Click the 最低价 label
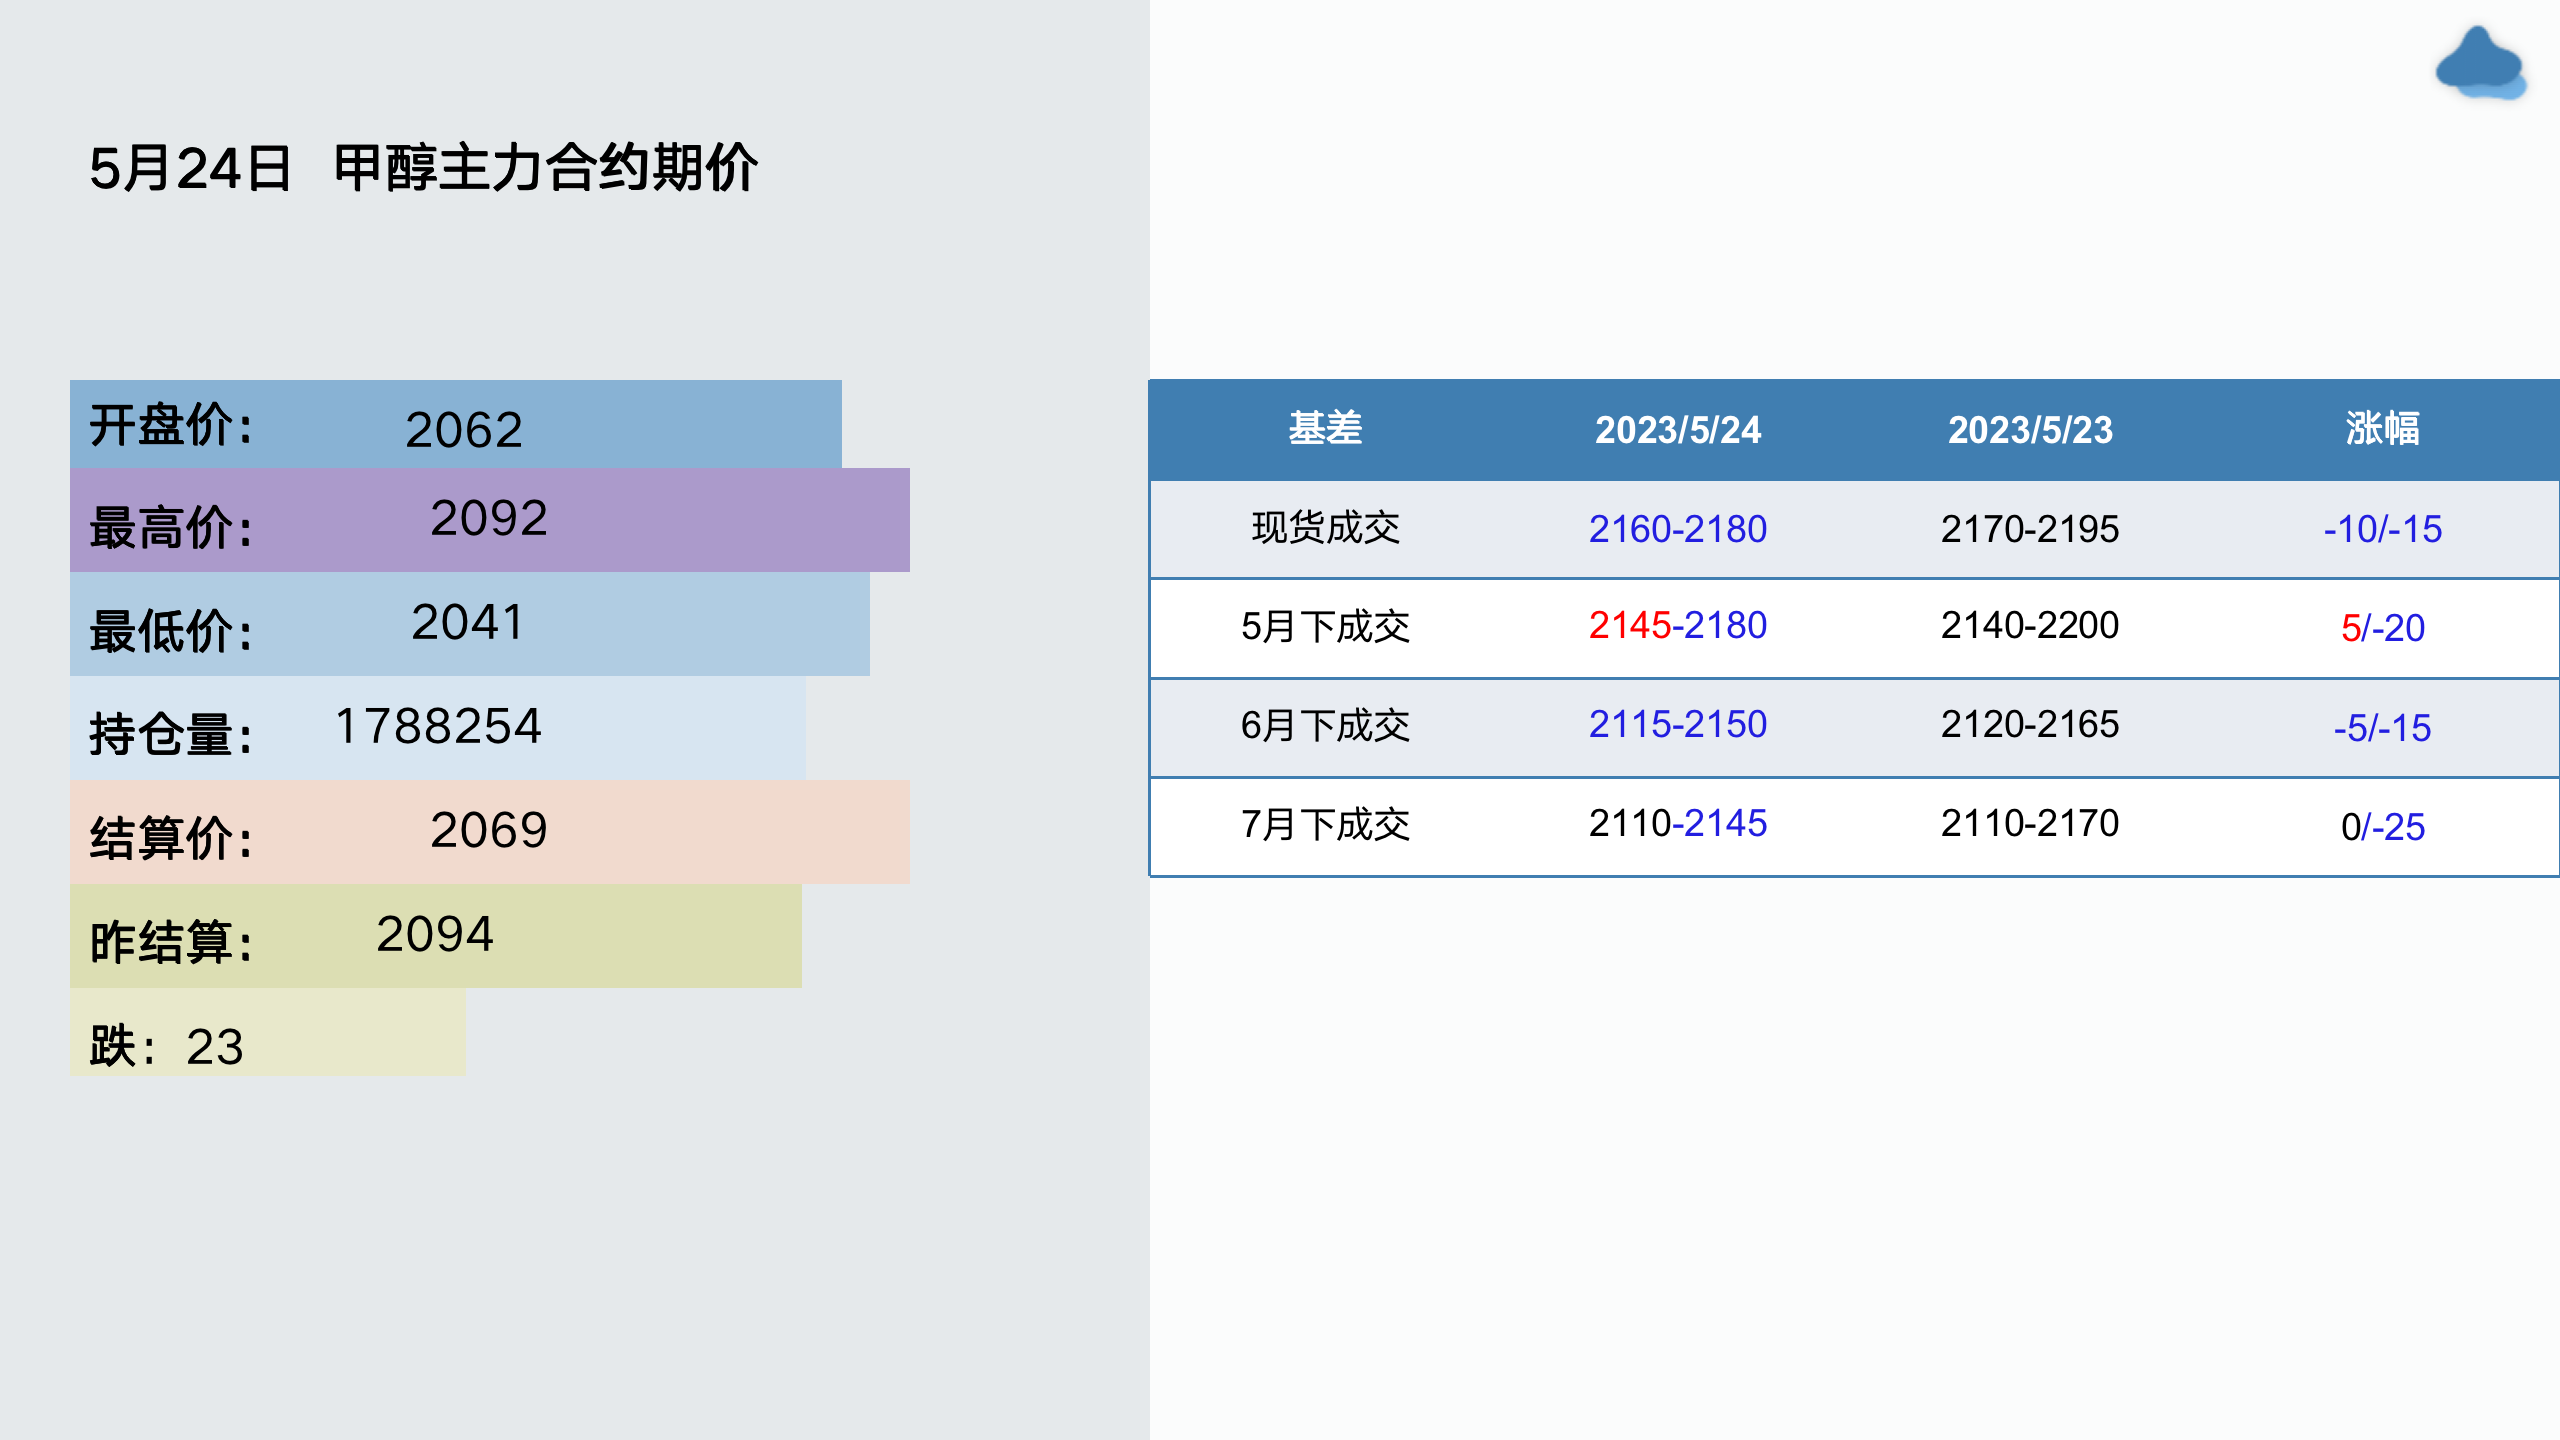2560x1440 pixels. [x=171, y=631]
